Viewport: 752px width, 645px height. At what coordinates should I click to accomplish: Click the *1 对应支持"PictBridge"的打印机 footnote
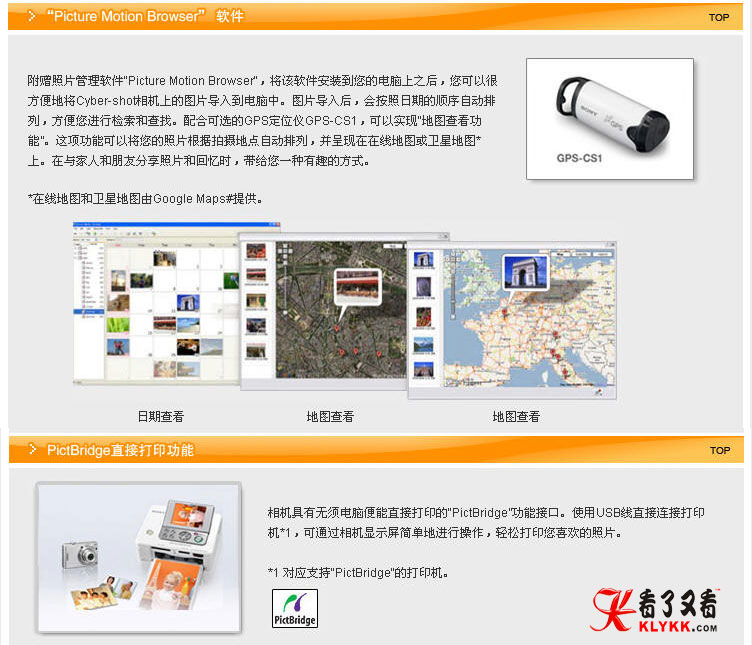[358, 573]
